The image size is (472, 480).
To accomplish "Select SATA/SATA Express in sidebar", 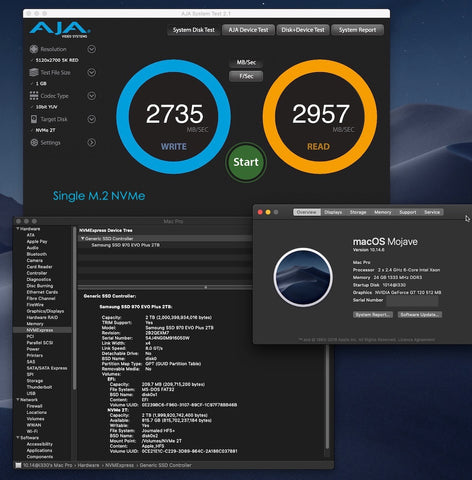I will click(47, 368).
